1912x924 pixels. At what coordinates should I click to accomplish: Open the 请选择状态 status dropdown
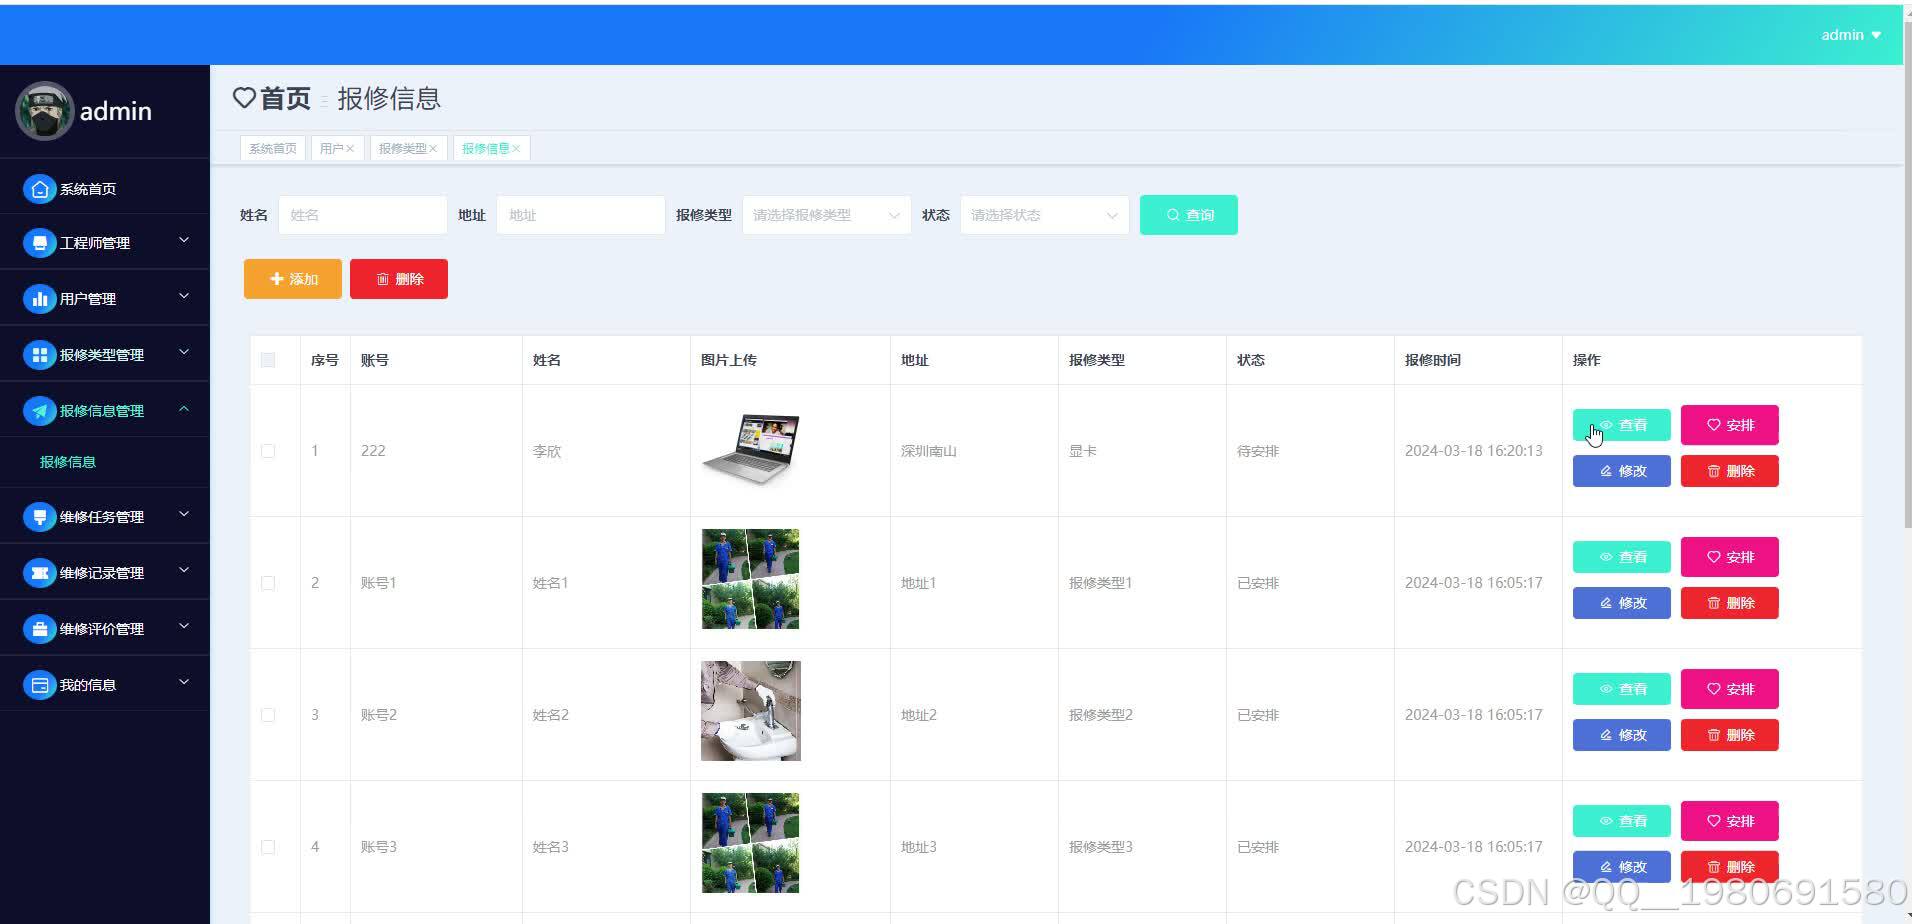tap(1042, 214)
